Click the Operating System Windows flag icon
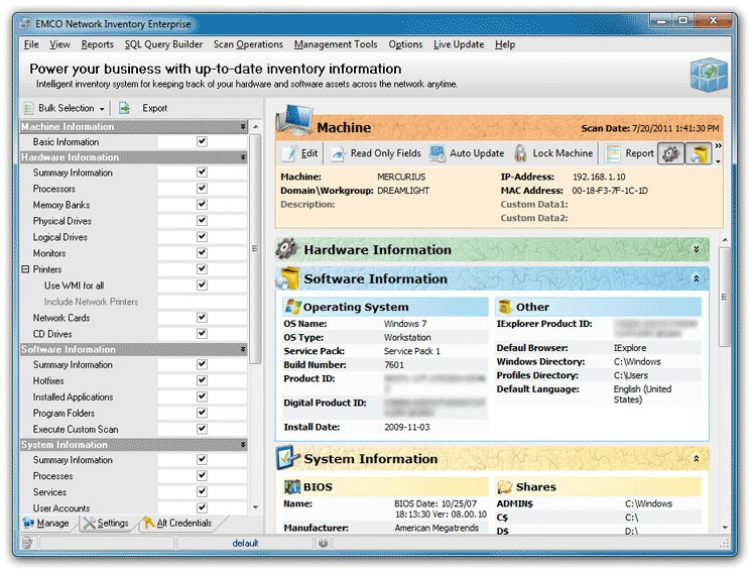 pyautogui.click(x=293, y=306)
